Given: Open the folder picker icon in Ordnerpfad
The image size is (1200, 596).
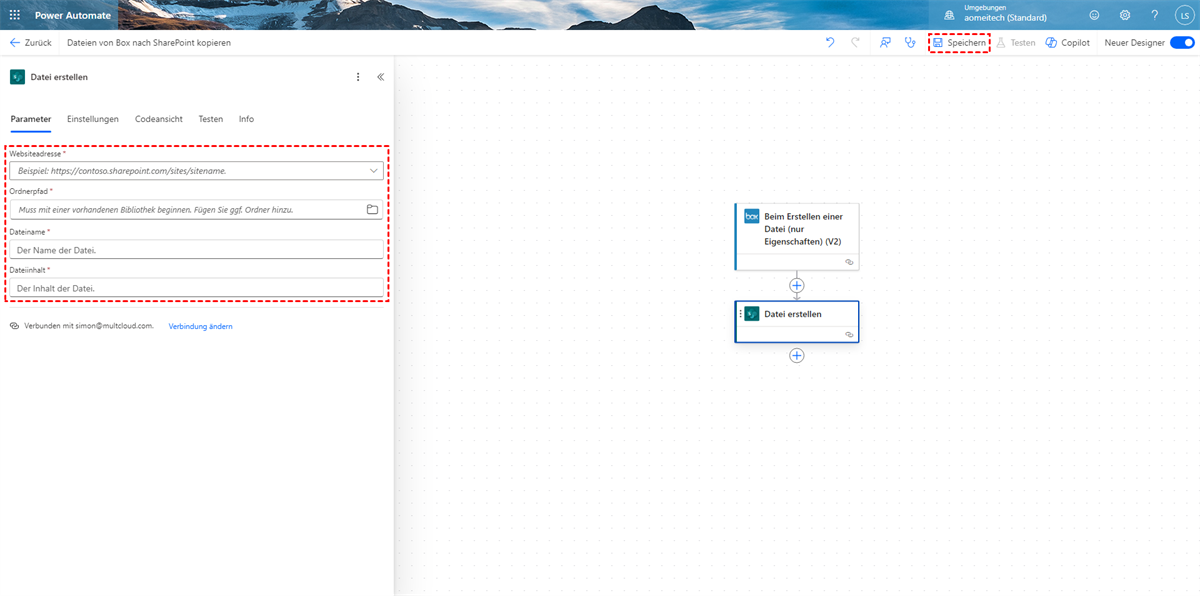Looking at the screenshot, I should pyautogui.click(x=372, y=209).
